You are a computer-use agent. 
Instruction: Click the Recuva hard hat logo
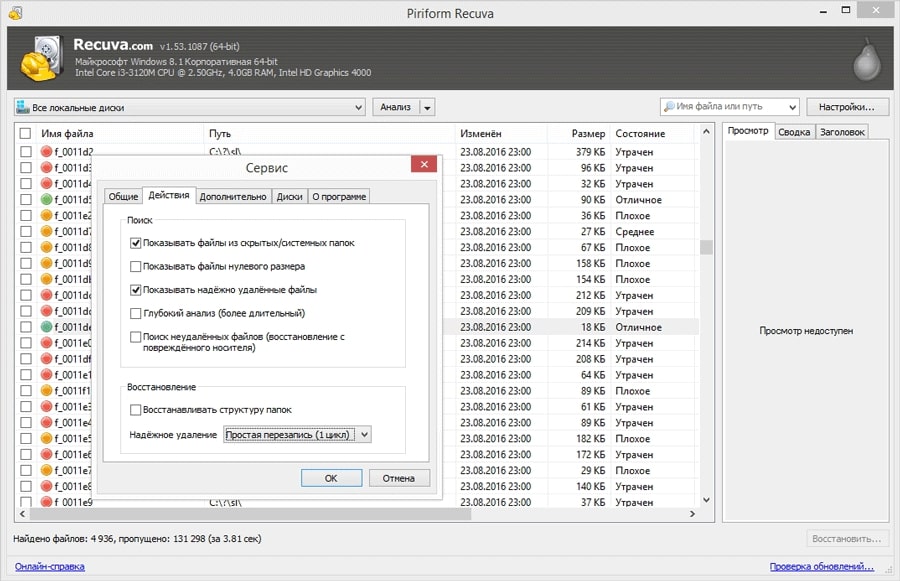(41, 62)
